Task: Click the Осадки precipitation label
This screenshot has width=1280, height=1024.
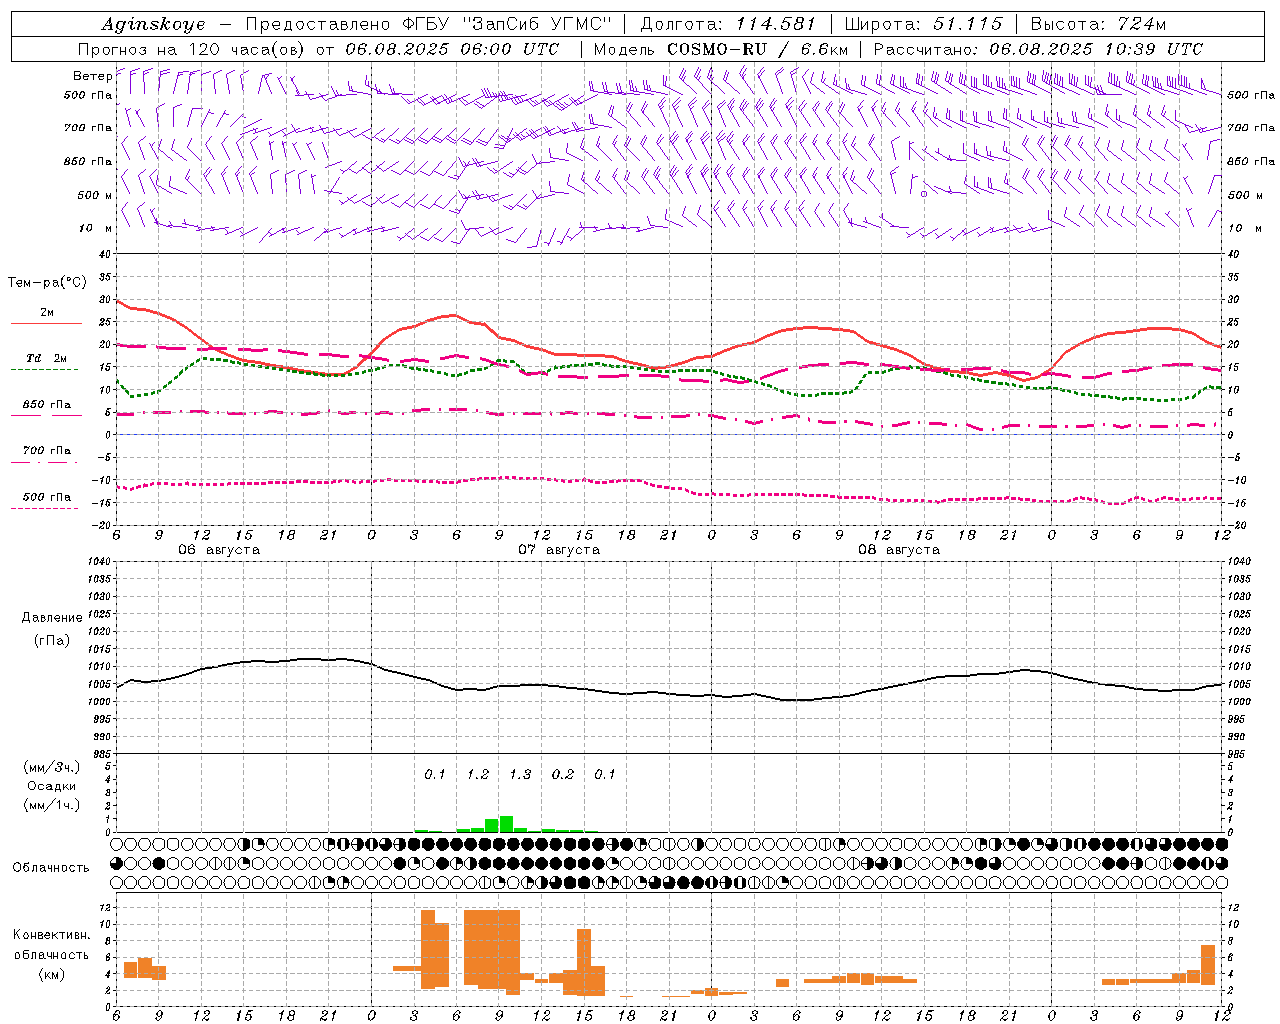Action: [52, 786]
